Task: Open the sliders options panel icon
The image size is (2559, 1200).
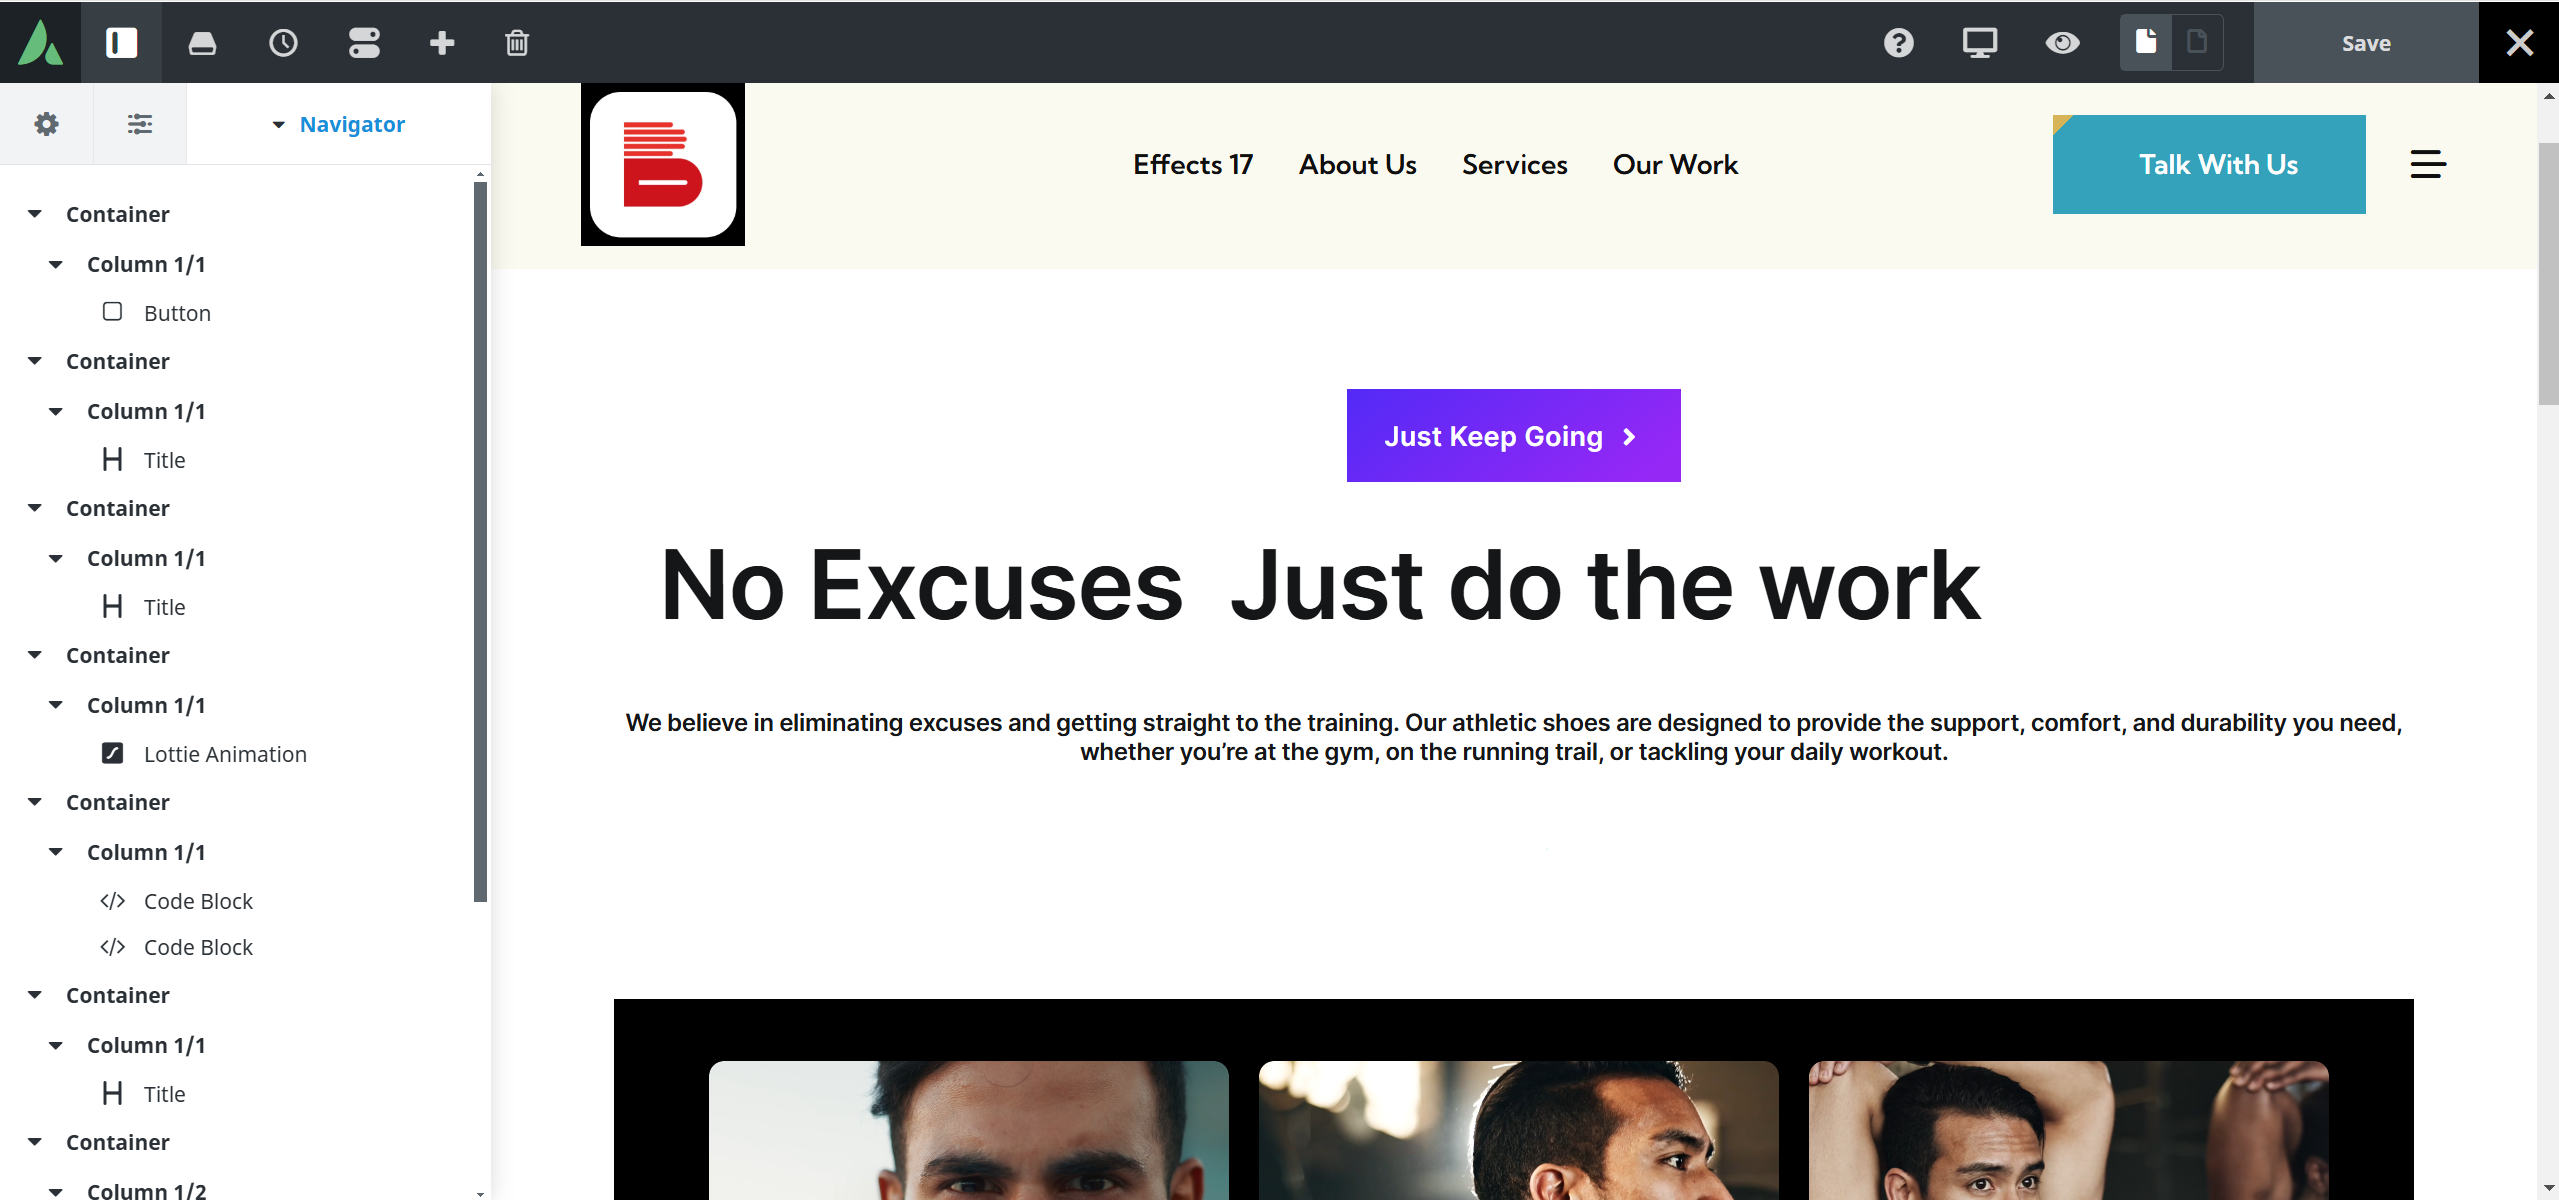Action: (x=140, y=124)
